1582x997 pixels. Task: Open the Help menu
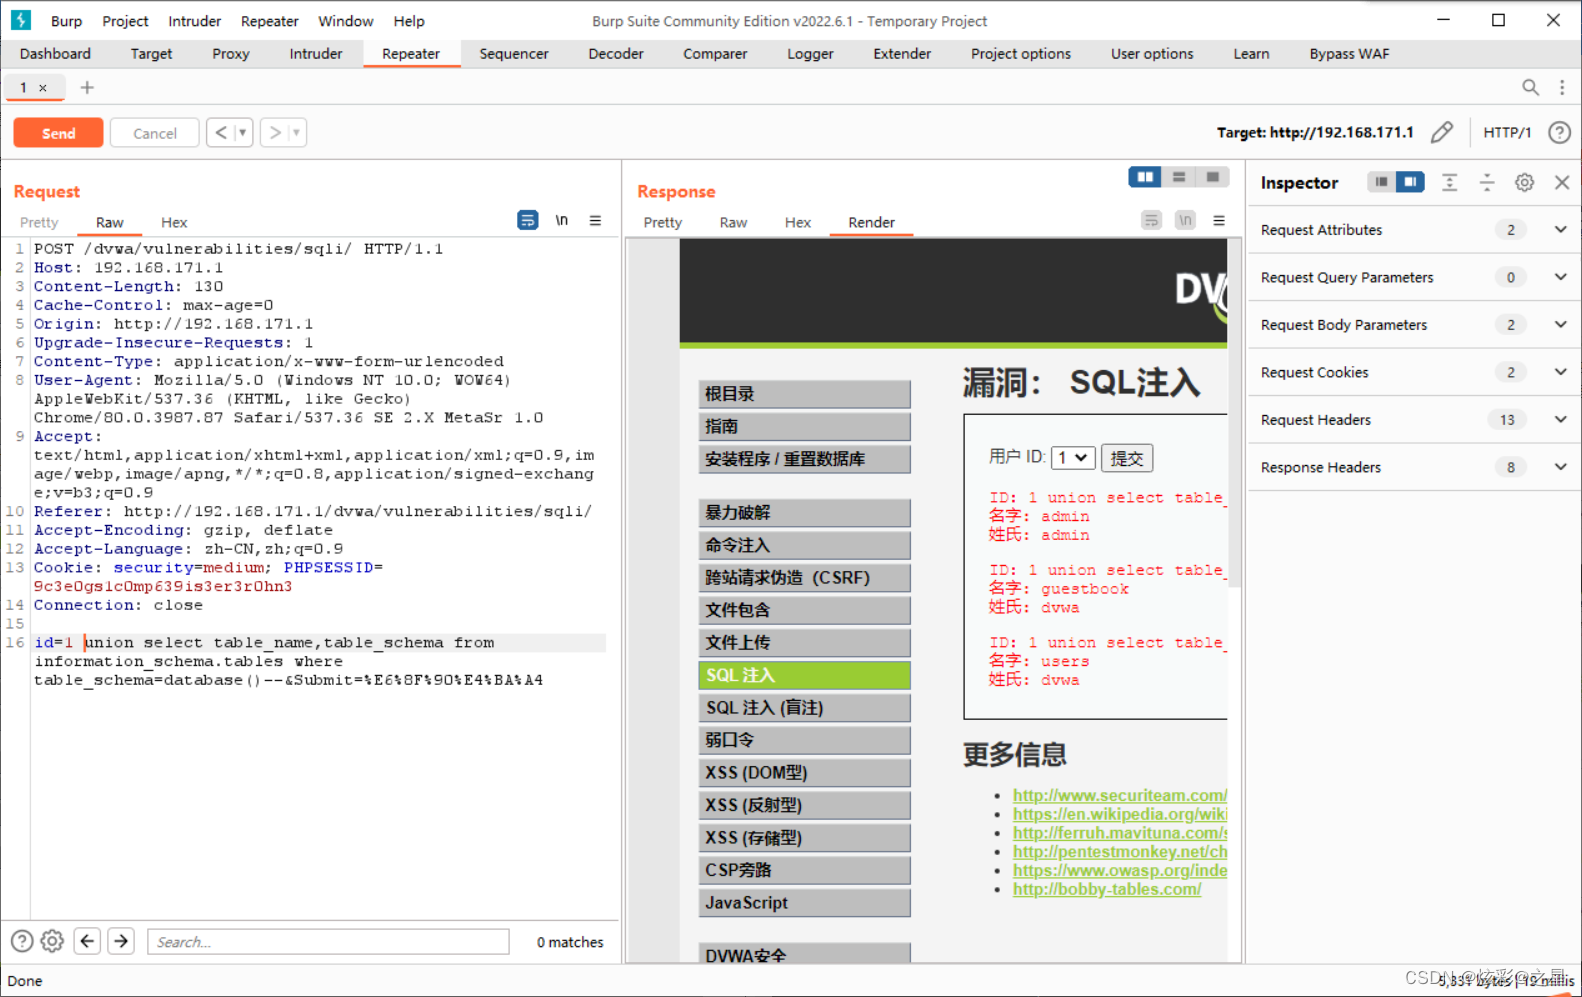pyautogui.click(x=409, y=21)
